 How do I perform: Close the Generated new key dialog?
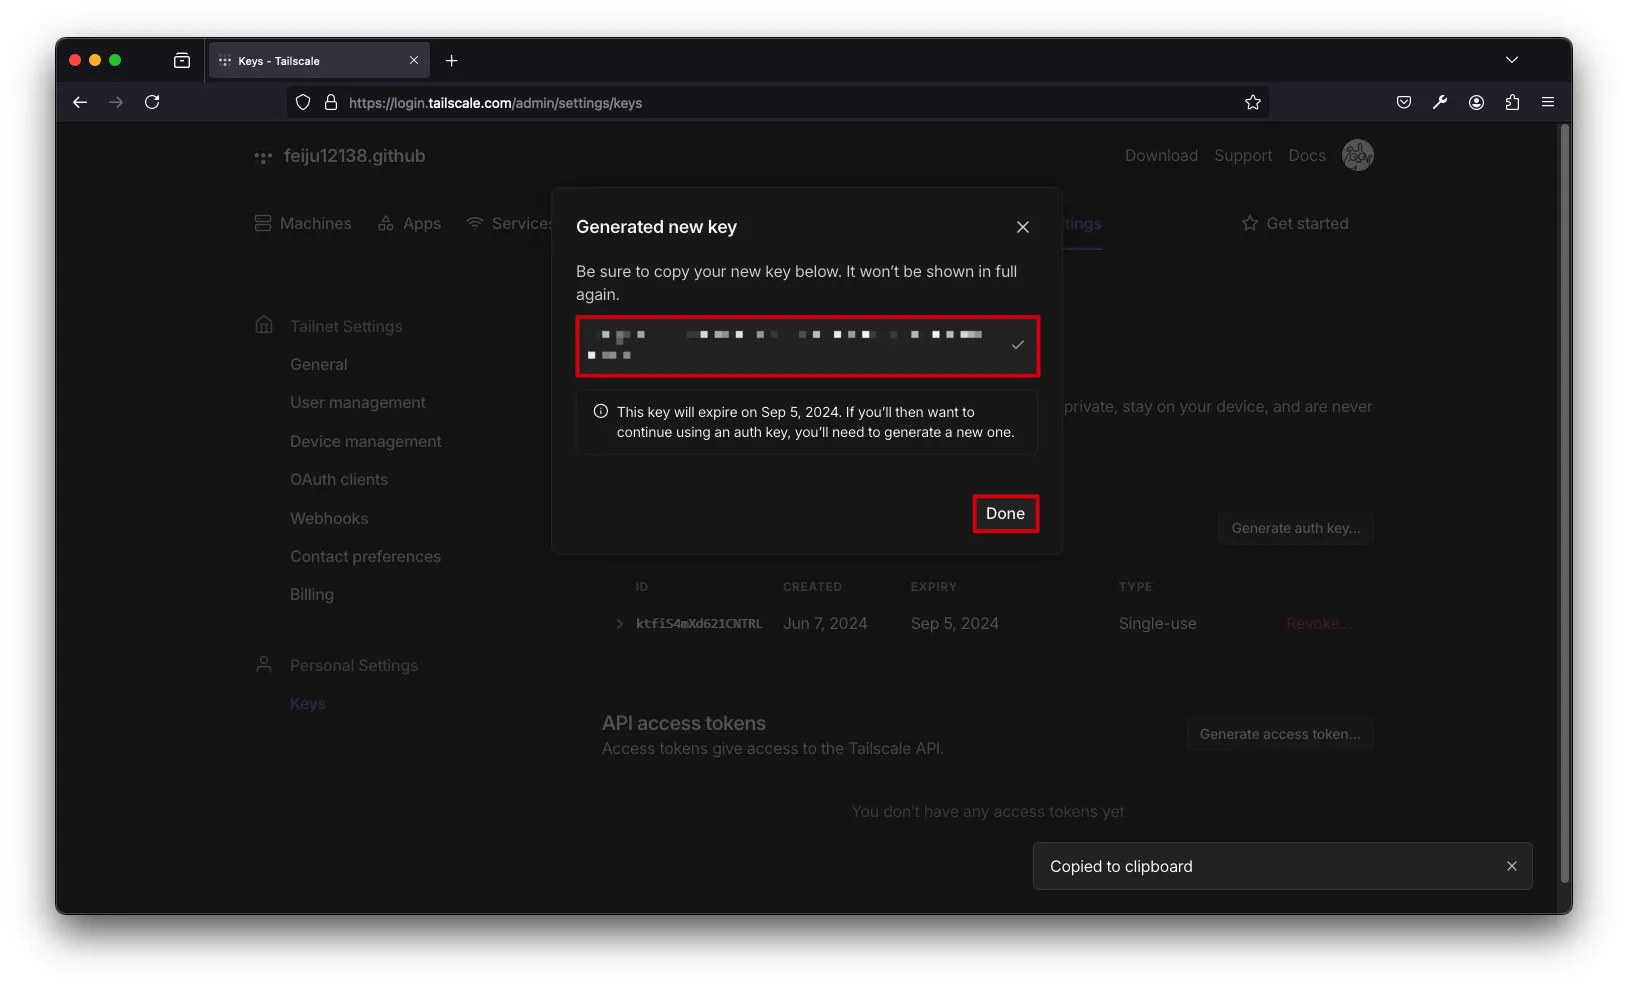point(1022,227)
